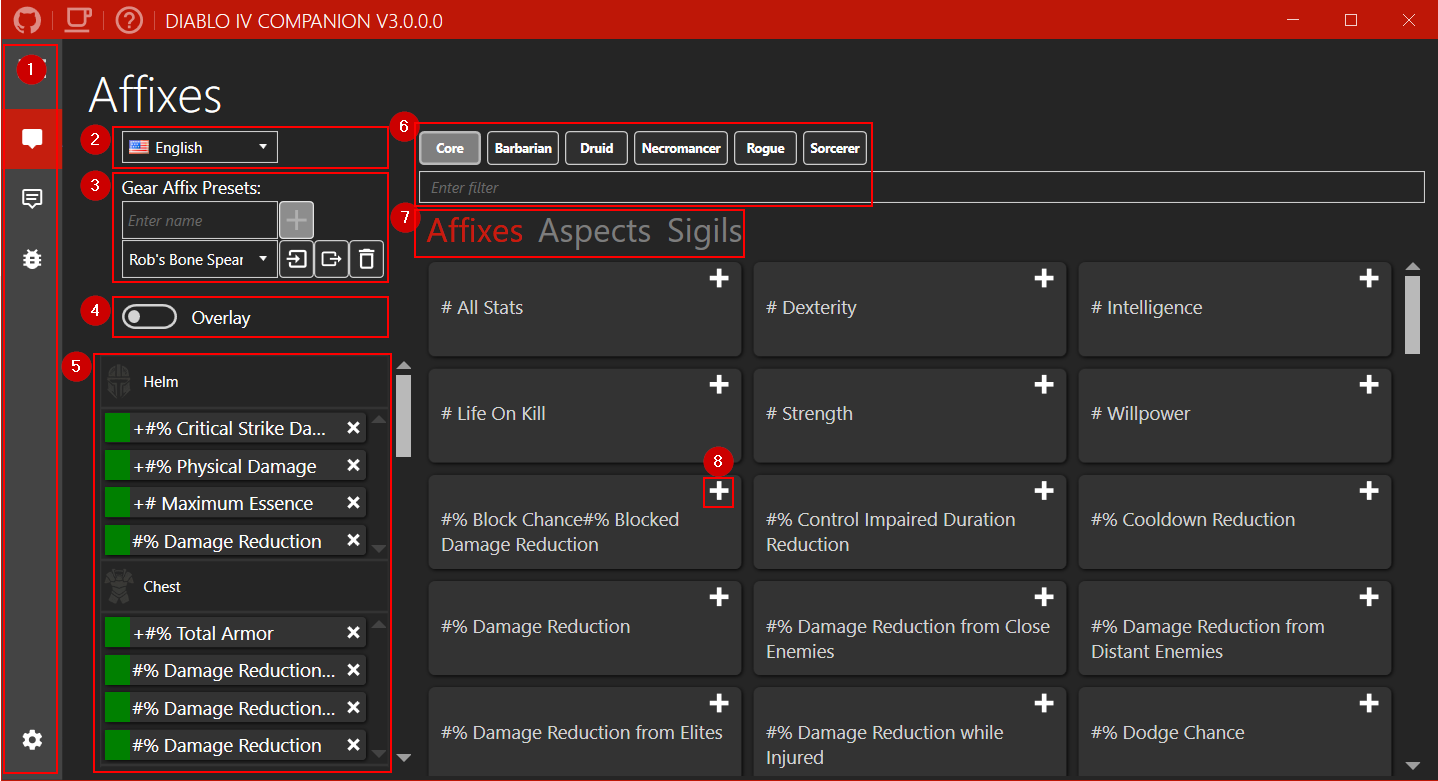Add the # Intelligence affix
The image size is (1438, 781).
click(1369, 279)
